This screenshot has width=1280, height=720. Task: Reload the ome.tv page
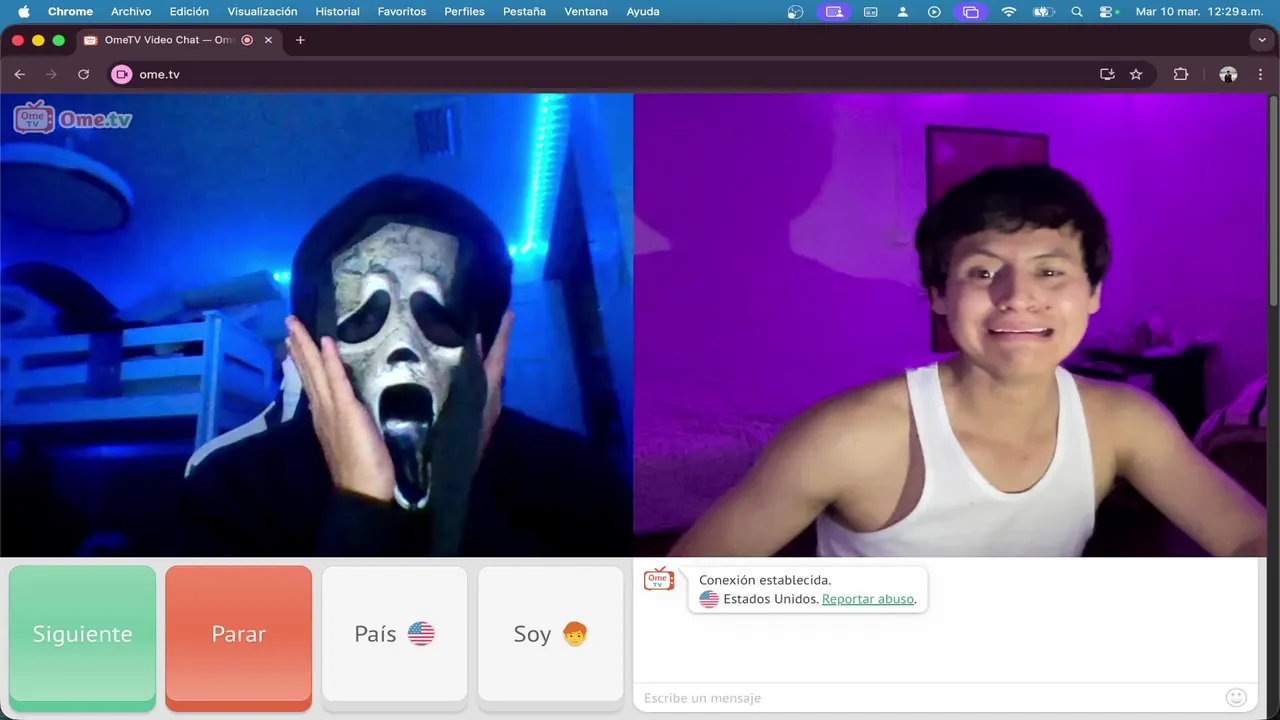[83, 74]
